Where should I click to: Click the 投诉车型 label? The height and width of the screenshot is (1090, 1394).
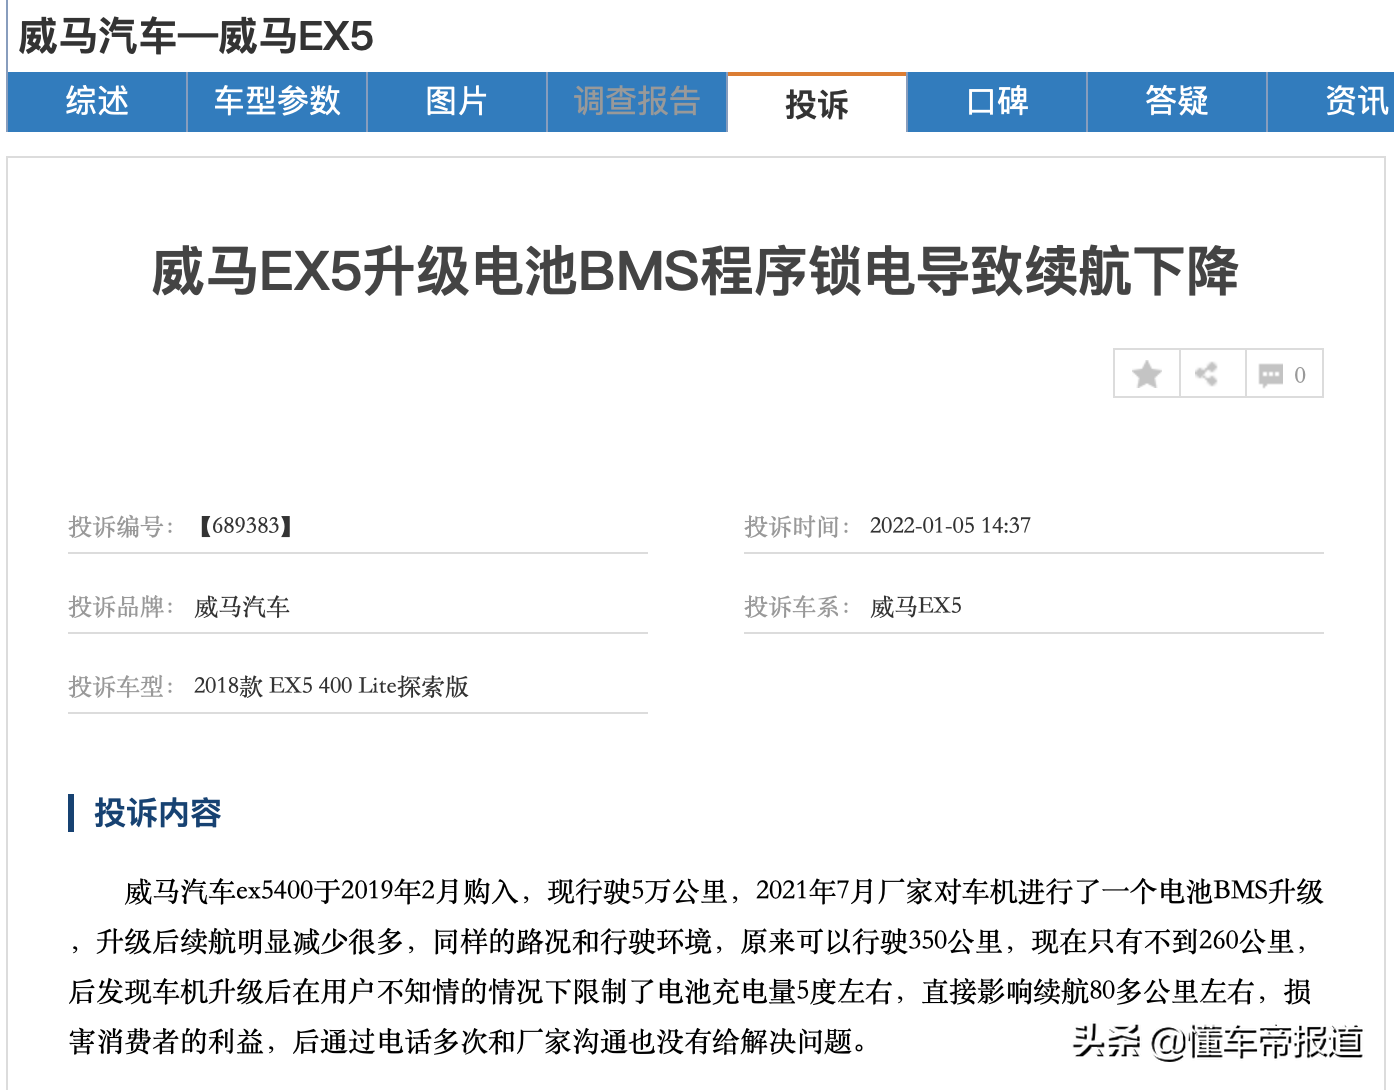tap(120, 686)
